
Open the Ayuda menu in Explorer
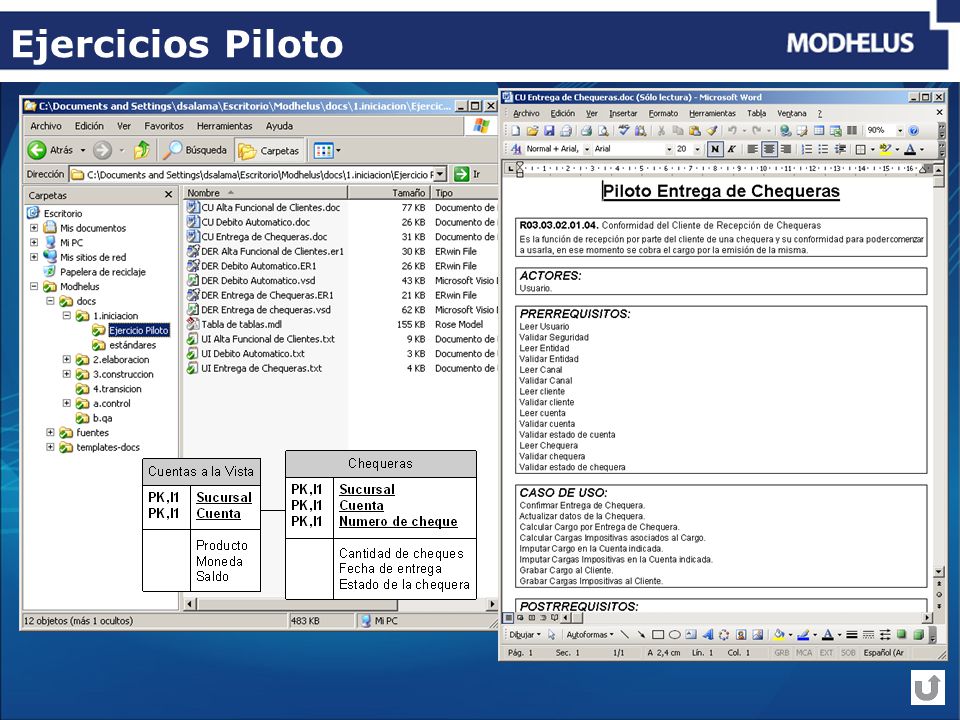click(x=279, y=126)
